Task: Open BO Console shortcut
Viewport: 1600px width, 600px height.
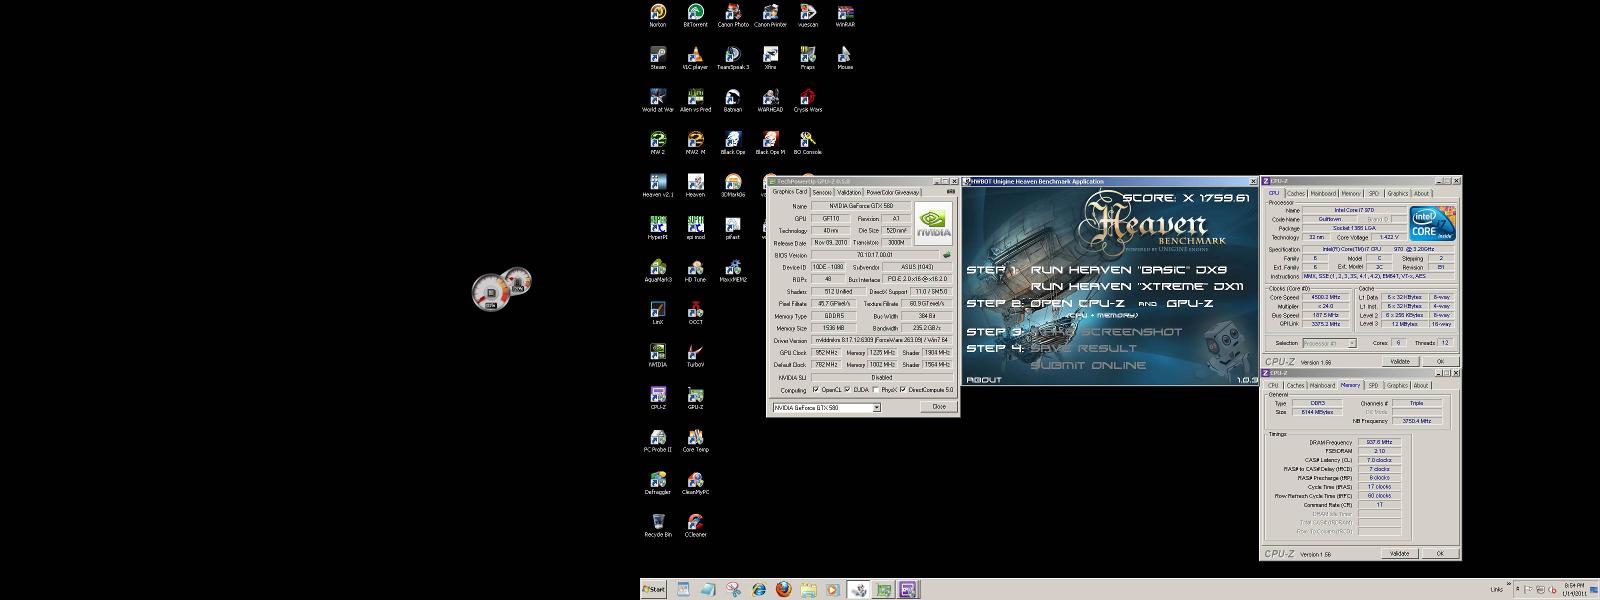Action: click(x=807, y=142)
